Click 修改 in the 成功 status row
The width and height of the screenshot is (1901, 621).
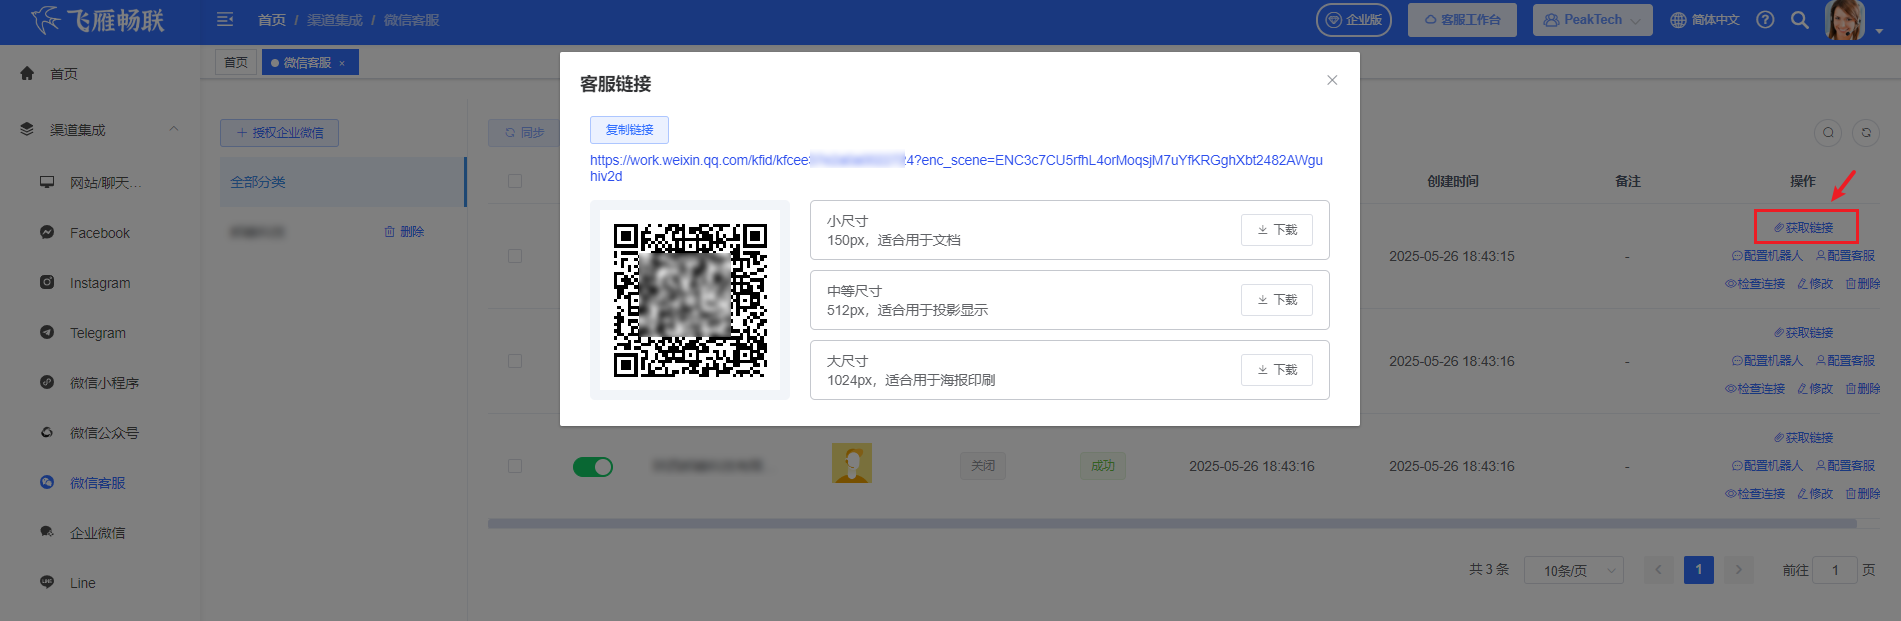(x=1815, y=494)
